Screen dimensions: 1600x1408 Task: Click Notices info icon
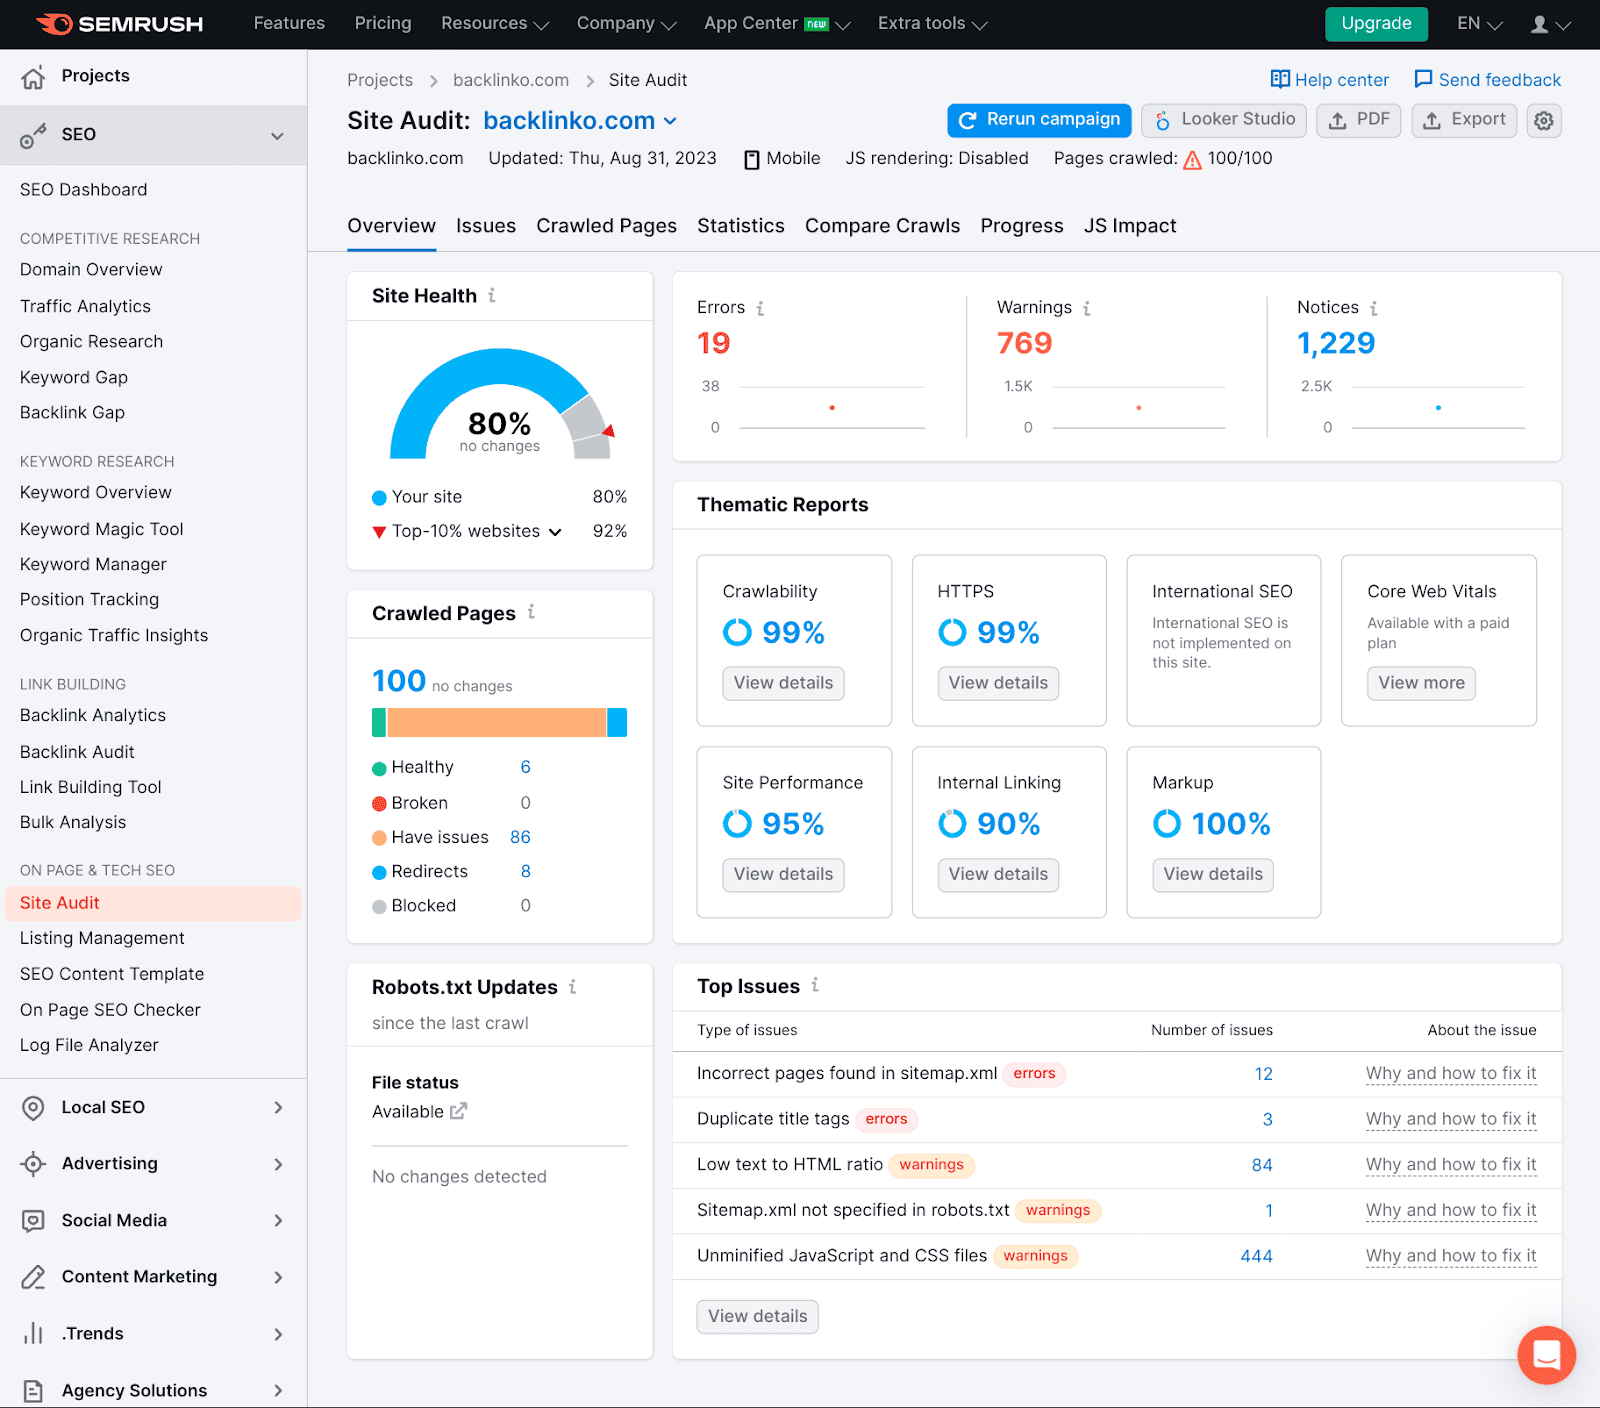(1374, 308)
